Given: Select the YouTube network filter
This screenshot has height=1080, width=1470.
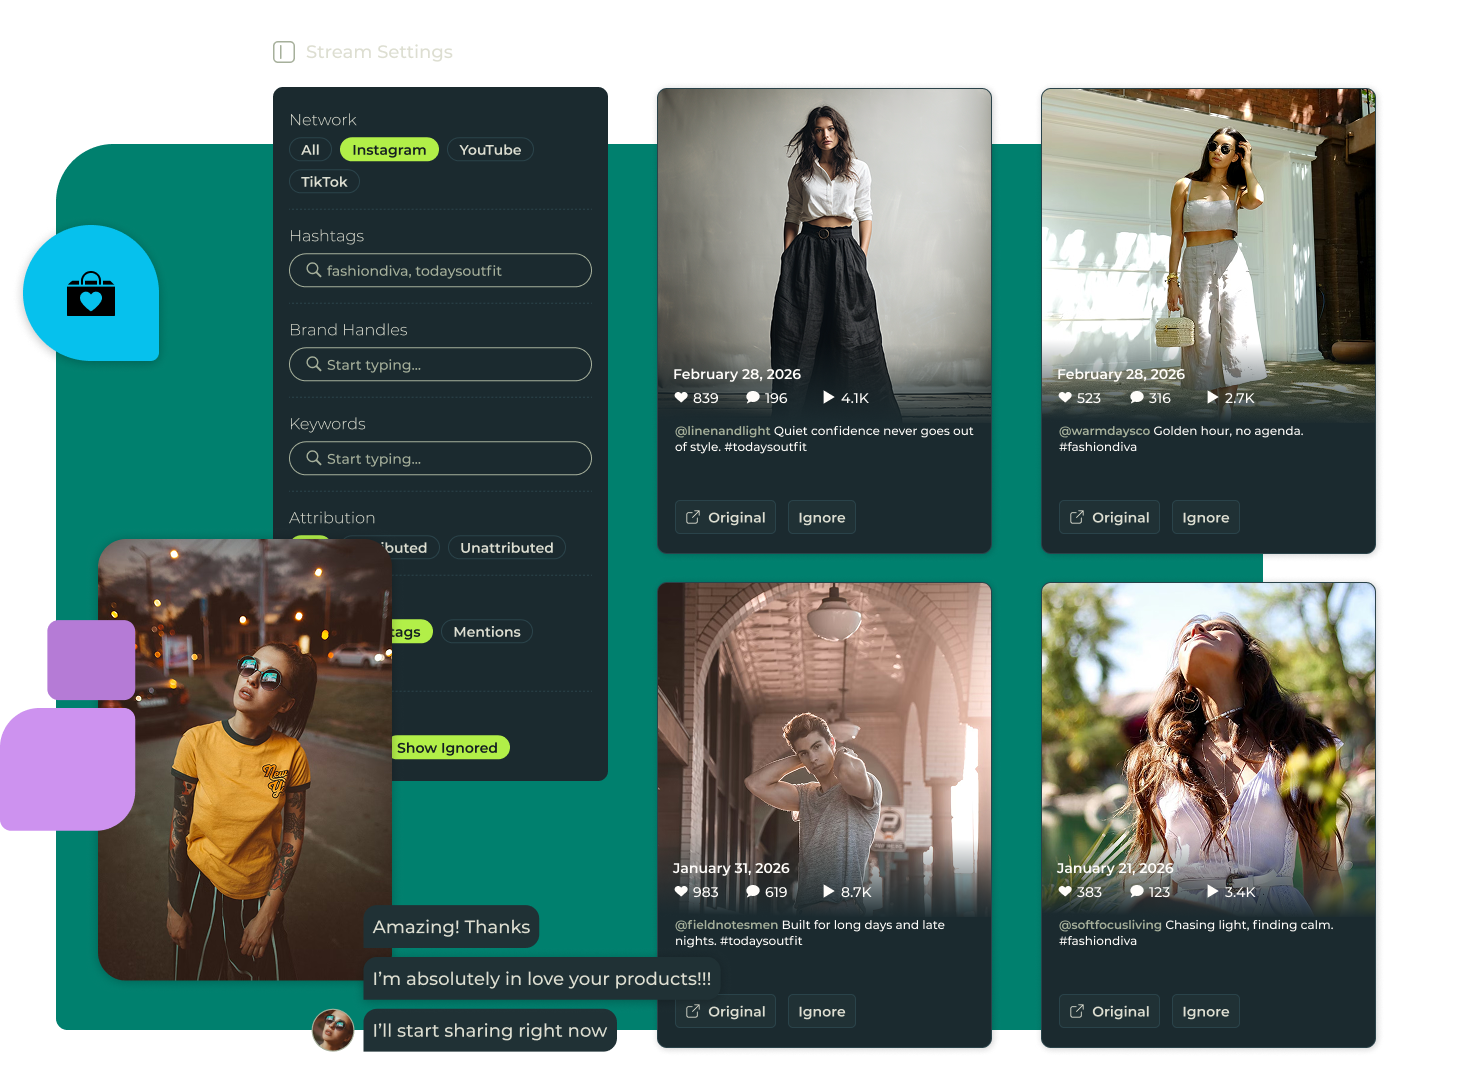Looking at the screenshot, I should tap(490, 150).
